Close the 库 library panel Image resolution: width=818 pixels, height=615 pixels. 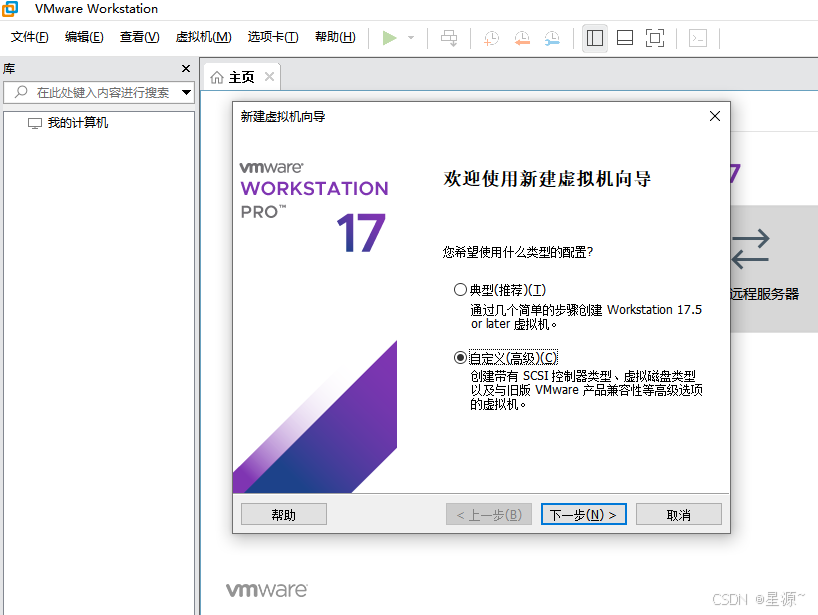(x=186, y=68)
